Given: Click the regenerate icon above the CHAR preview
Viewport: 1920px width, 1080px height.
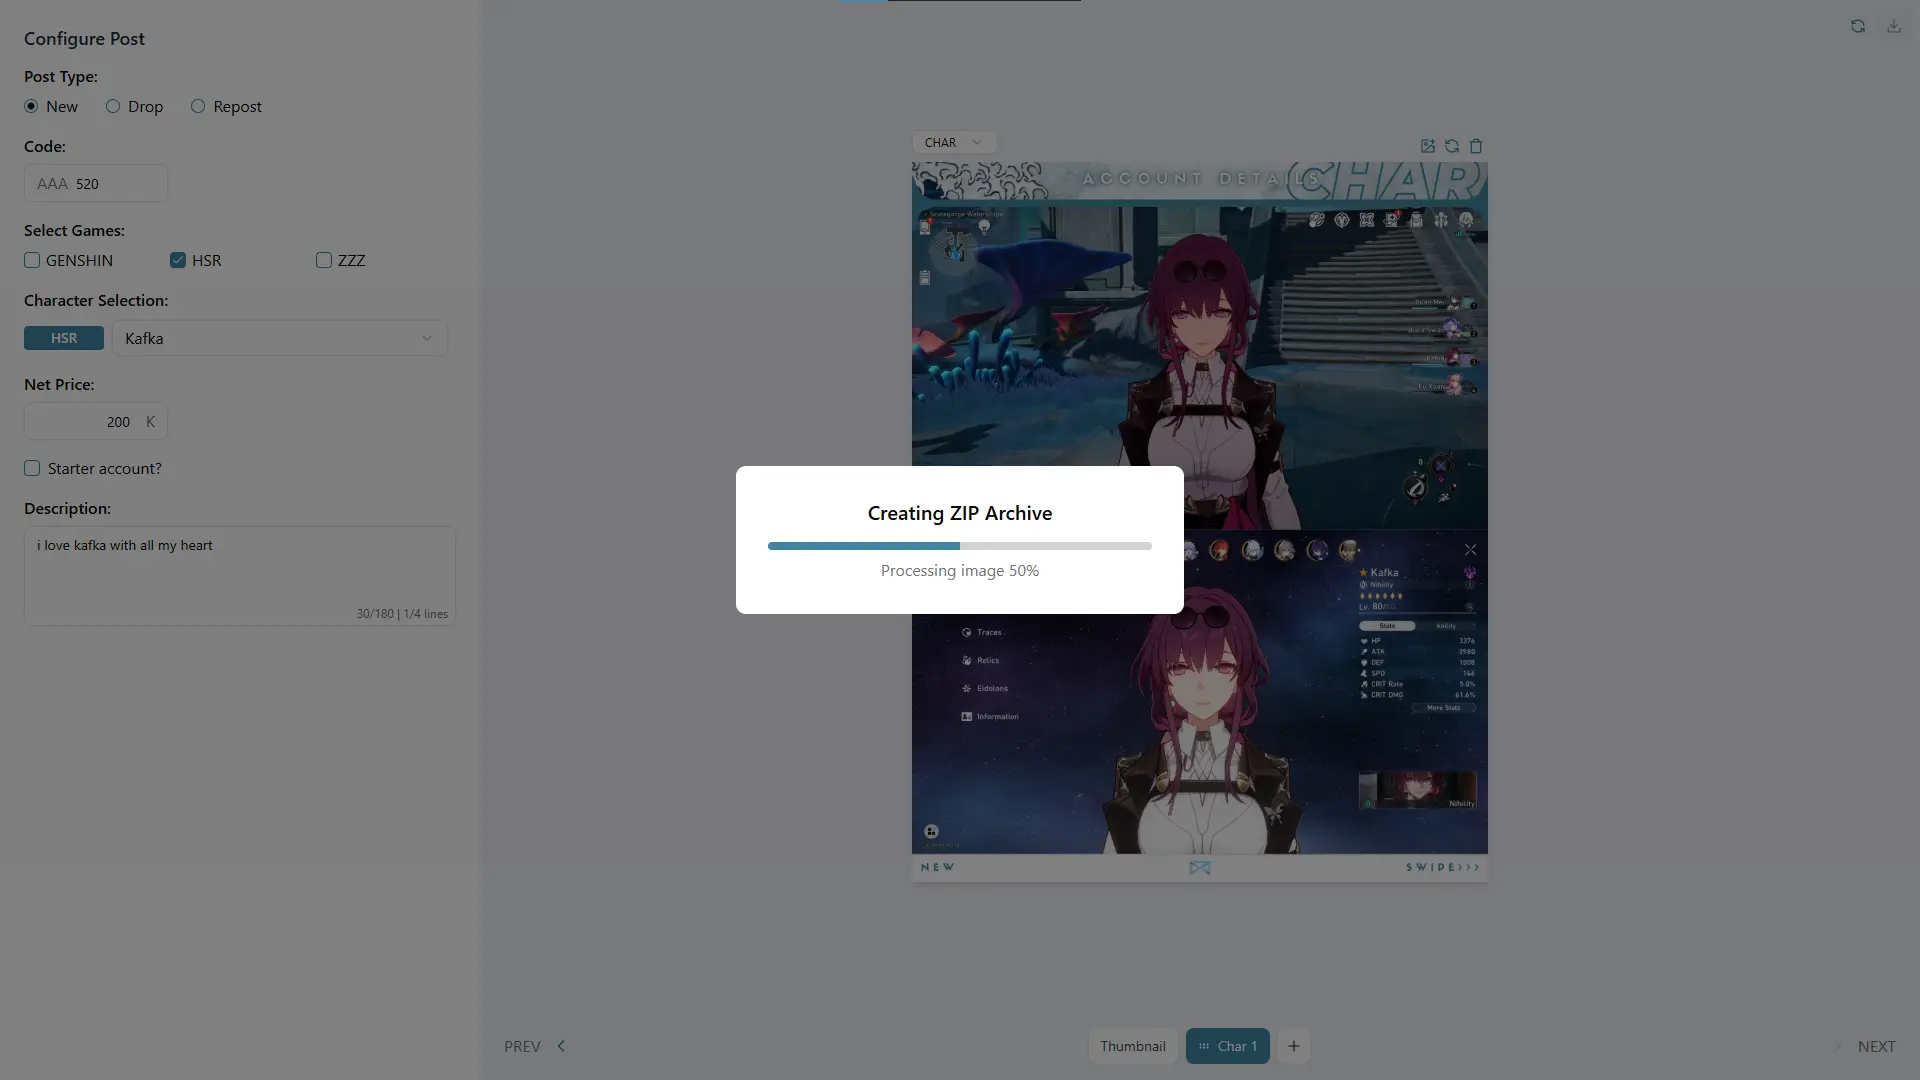Looking at the screenshot, I should pyautogui.click(x=1452, y=146).
